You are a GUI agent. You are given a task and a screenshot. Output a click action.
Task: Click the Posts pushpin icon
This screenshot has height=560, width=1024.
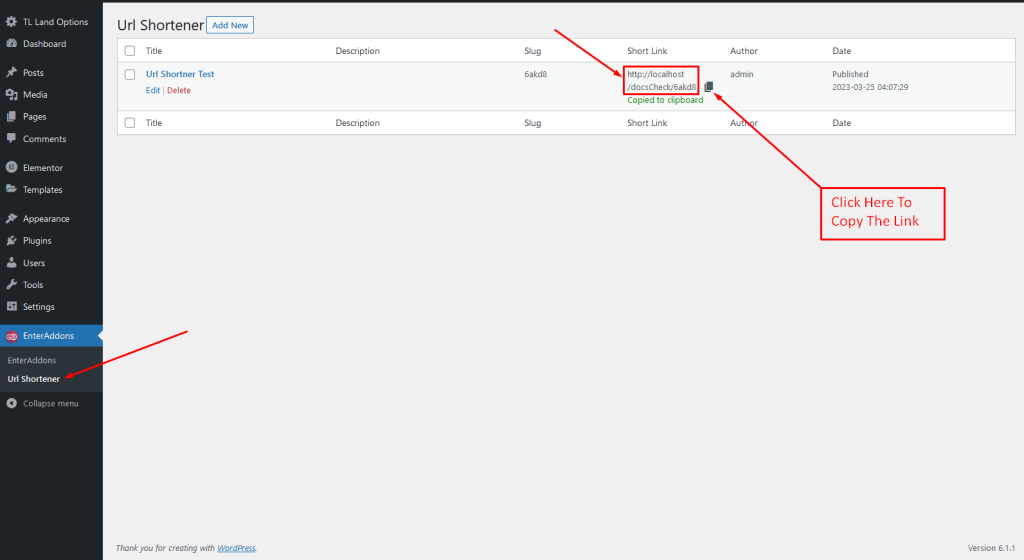[x=11, y=72]
